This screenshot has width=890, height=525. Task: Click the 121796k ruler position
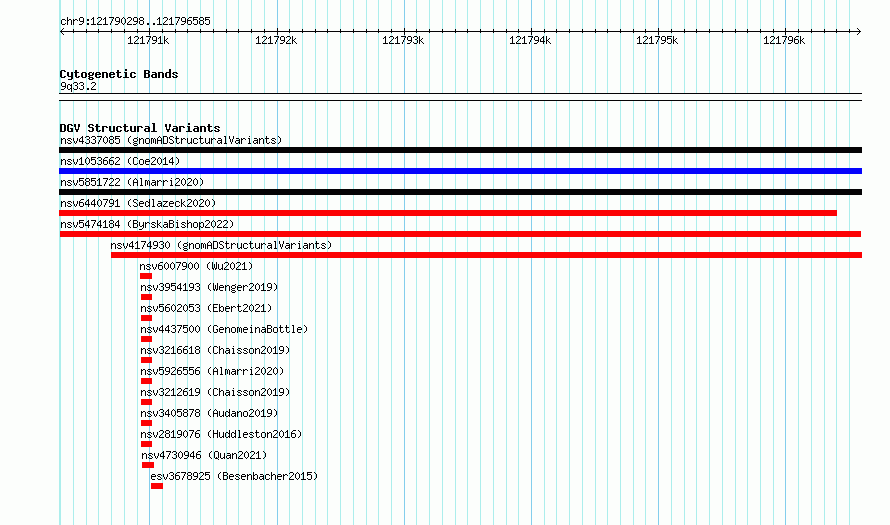[x=784, y=40]
